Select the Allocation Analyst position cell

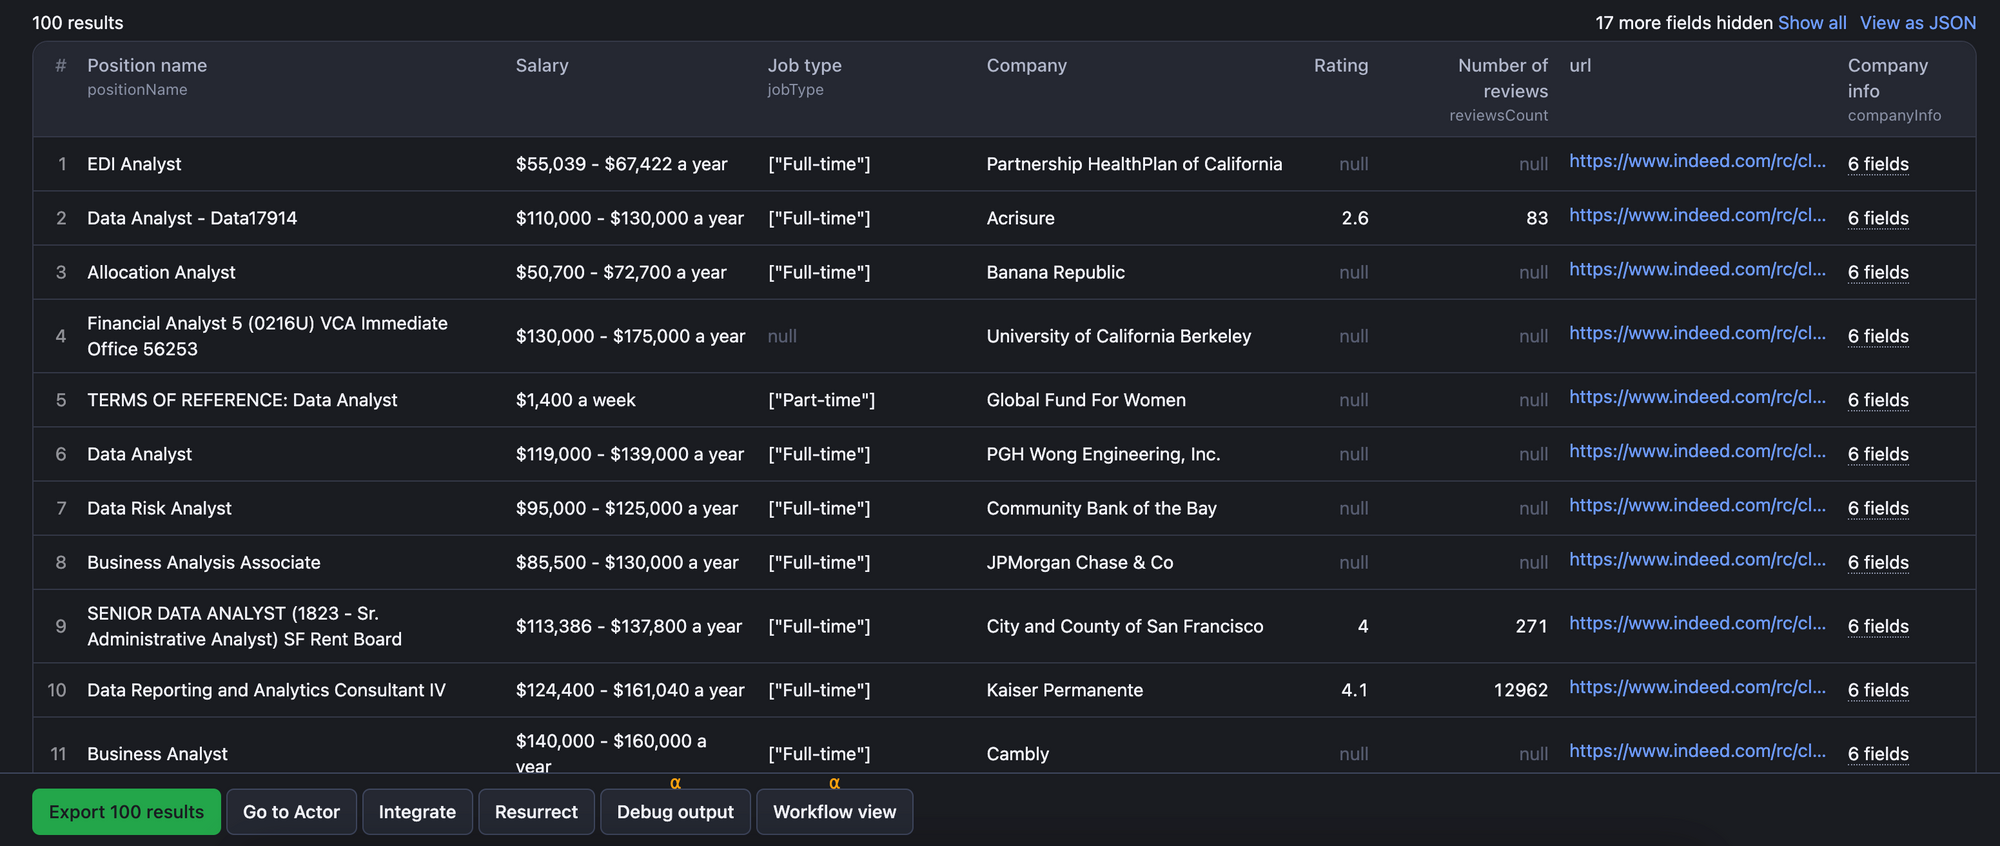pos(161,272)
